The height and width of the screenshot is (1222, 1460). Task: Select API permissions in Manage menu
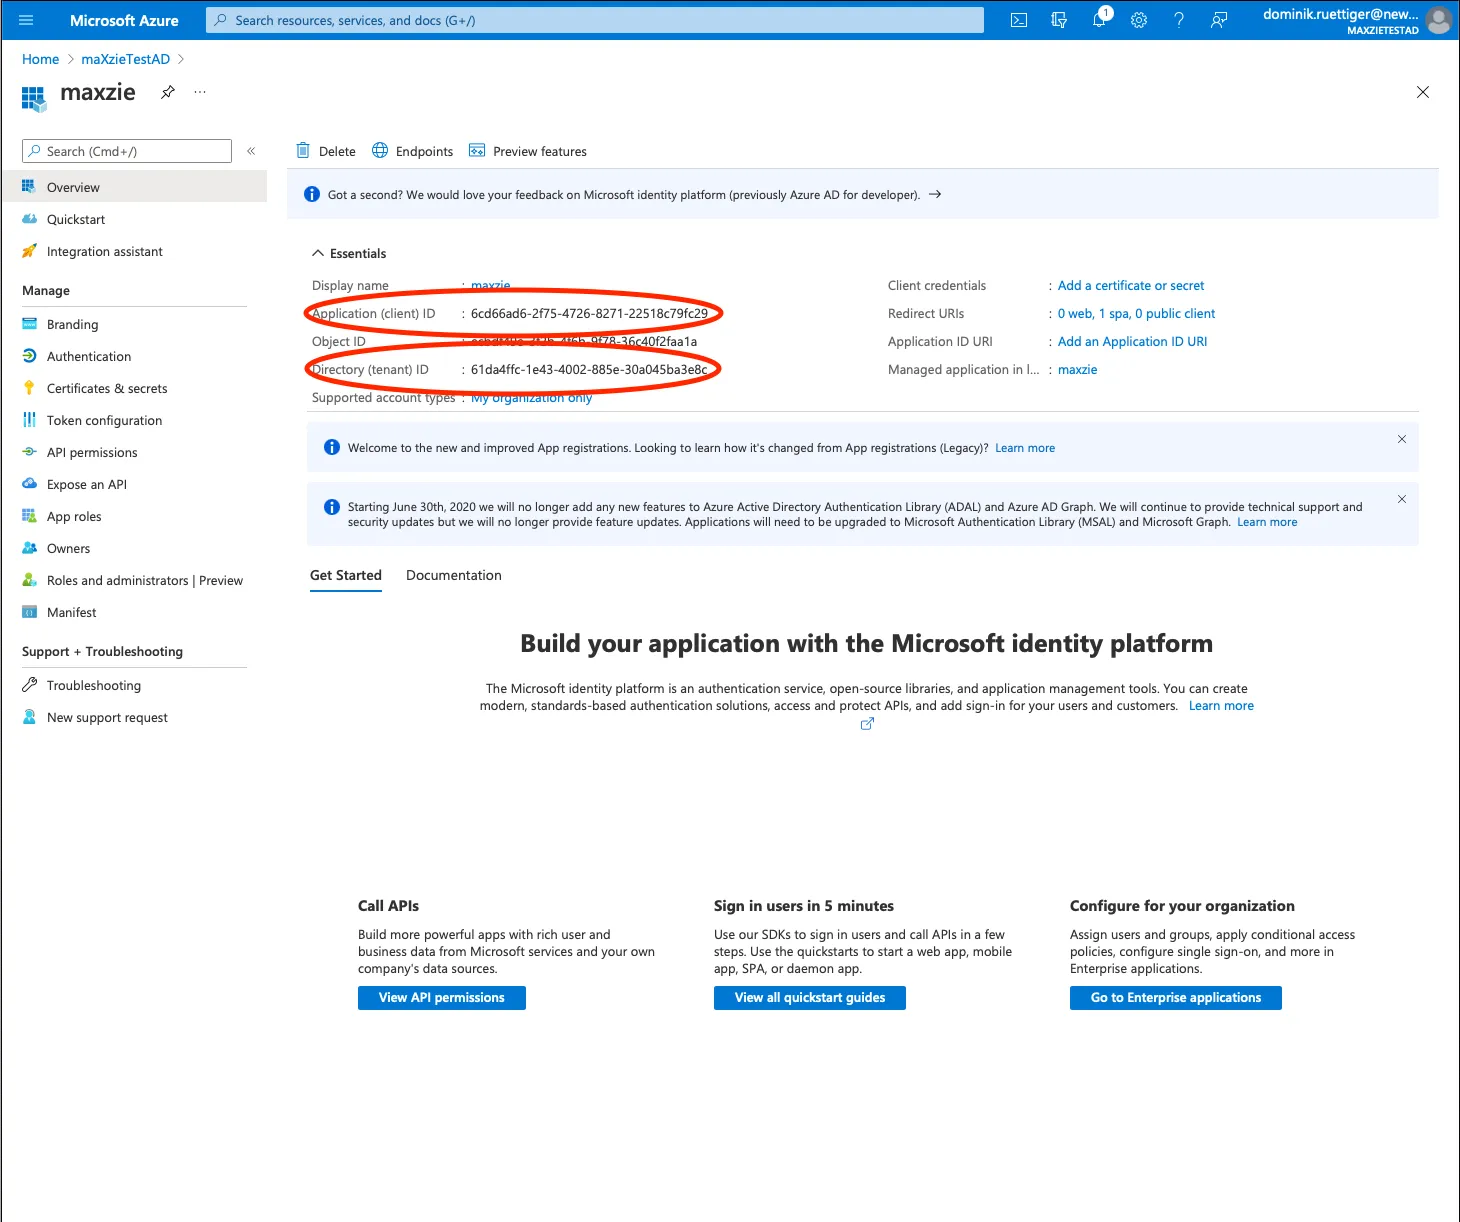[x=92, y=452]
